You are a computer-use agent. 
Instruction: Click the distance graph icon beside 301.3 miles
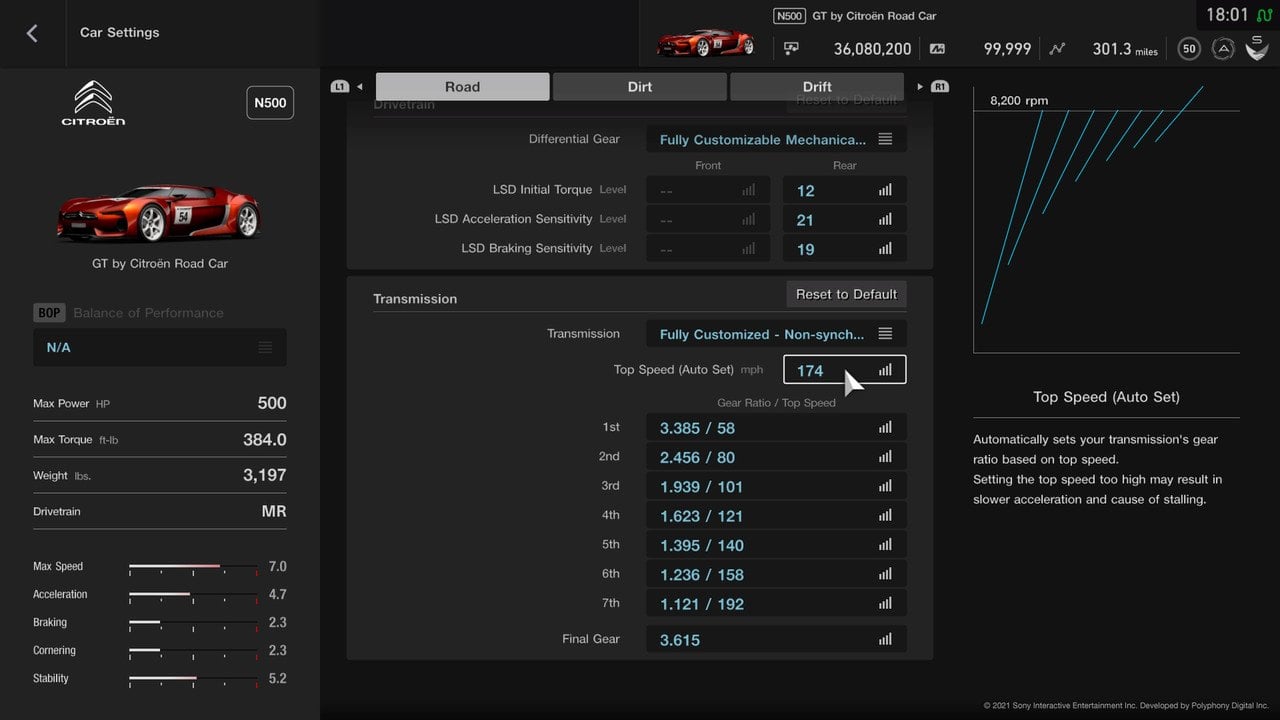[x=1057, y=48]
